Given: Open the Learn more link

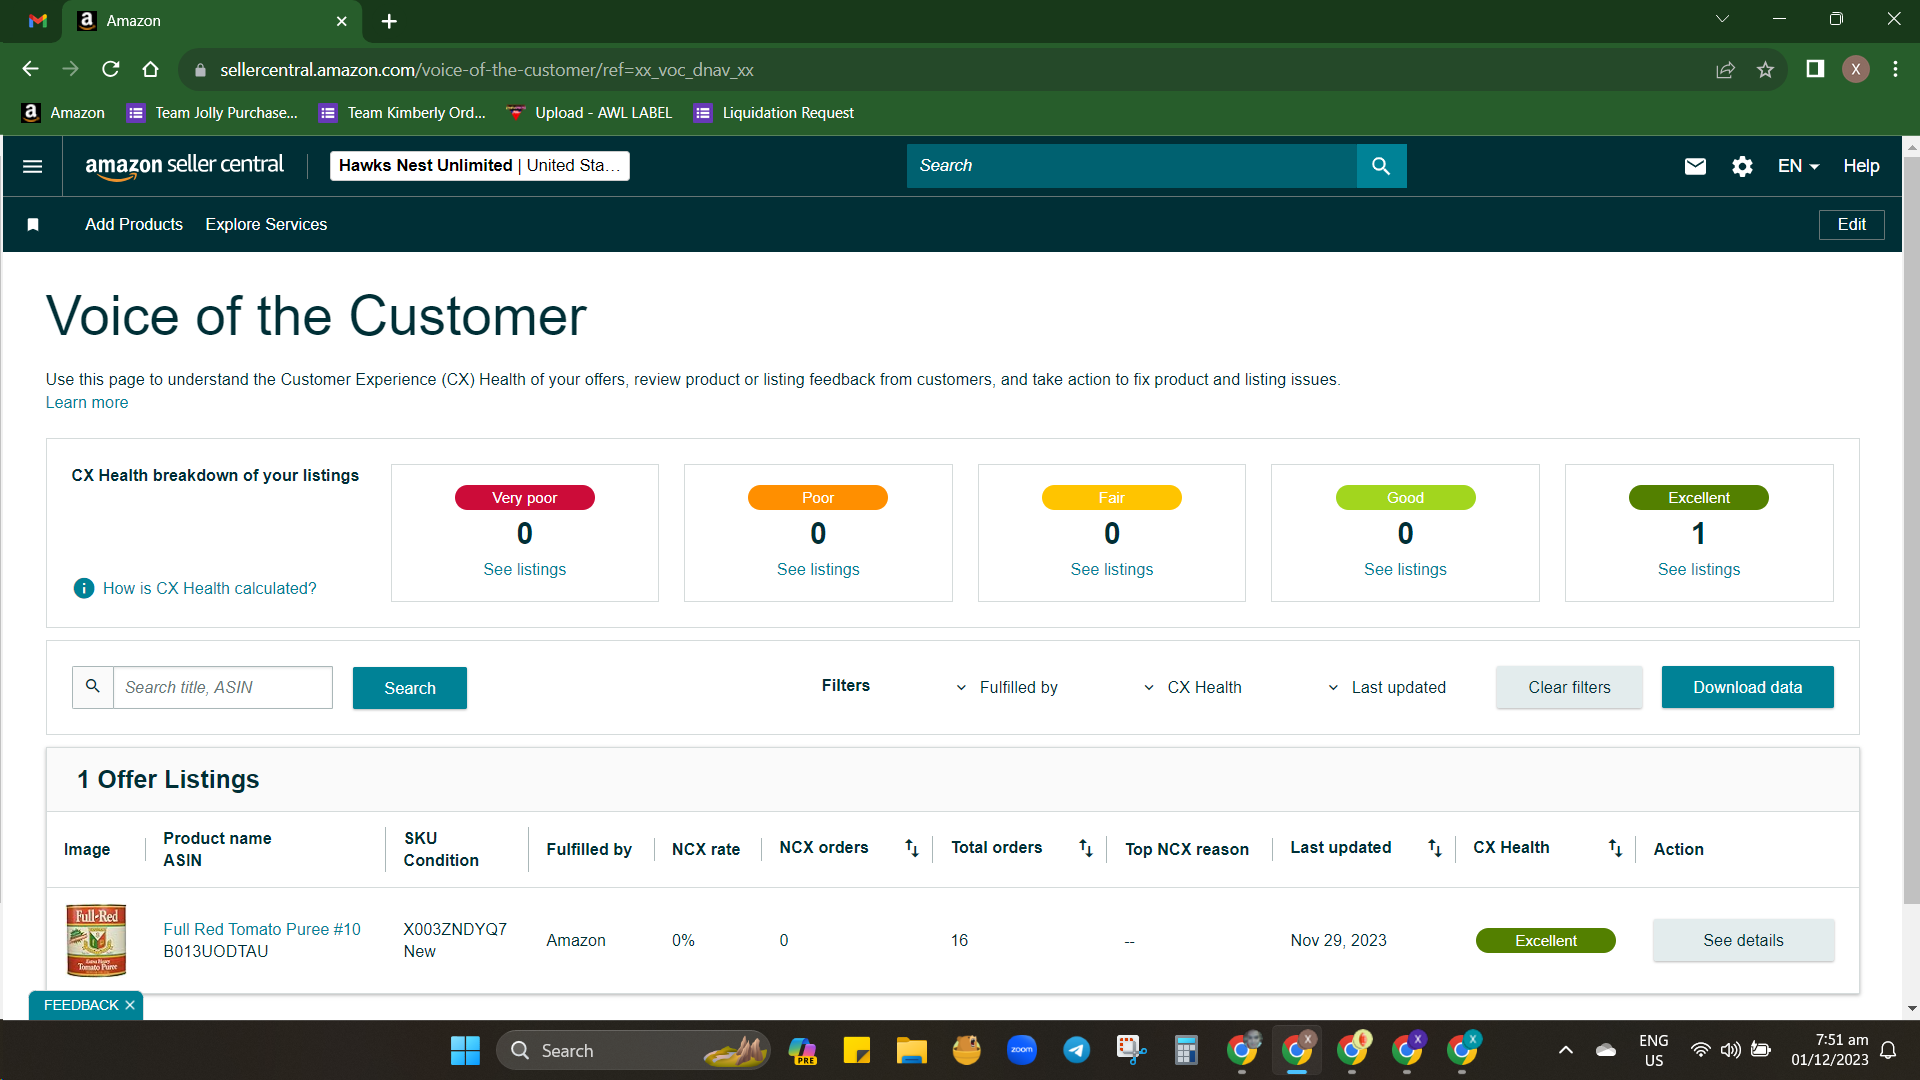Looking at the screenshot, I should 87,403.
